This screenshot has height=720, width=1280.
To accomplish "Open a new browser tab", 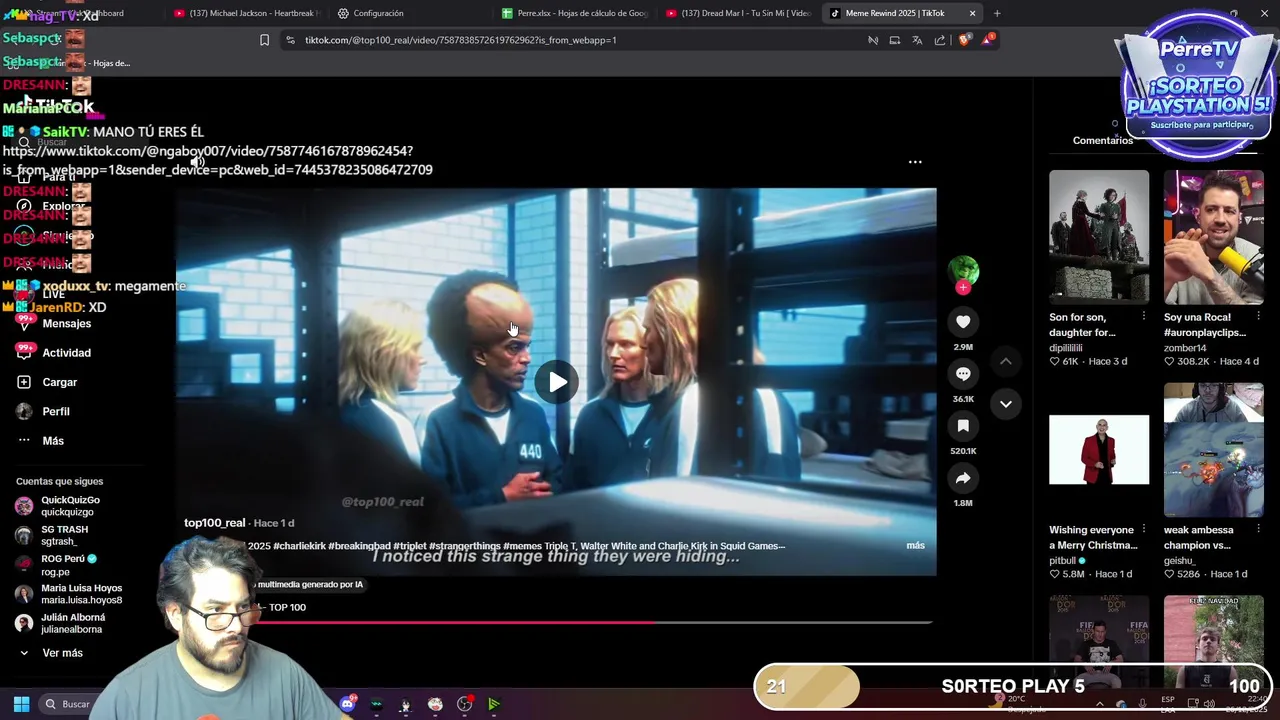I will 997,13.
